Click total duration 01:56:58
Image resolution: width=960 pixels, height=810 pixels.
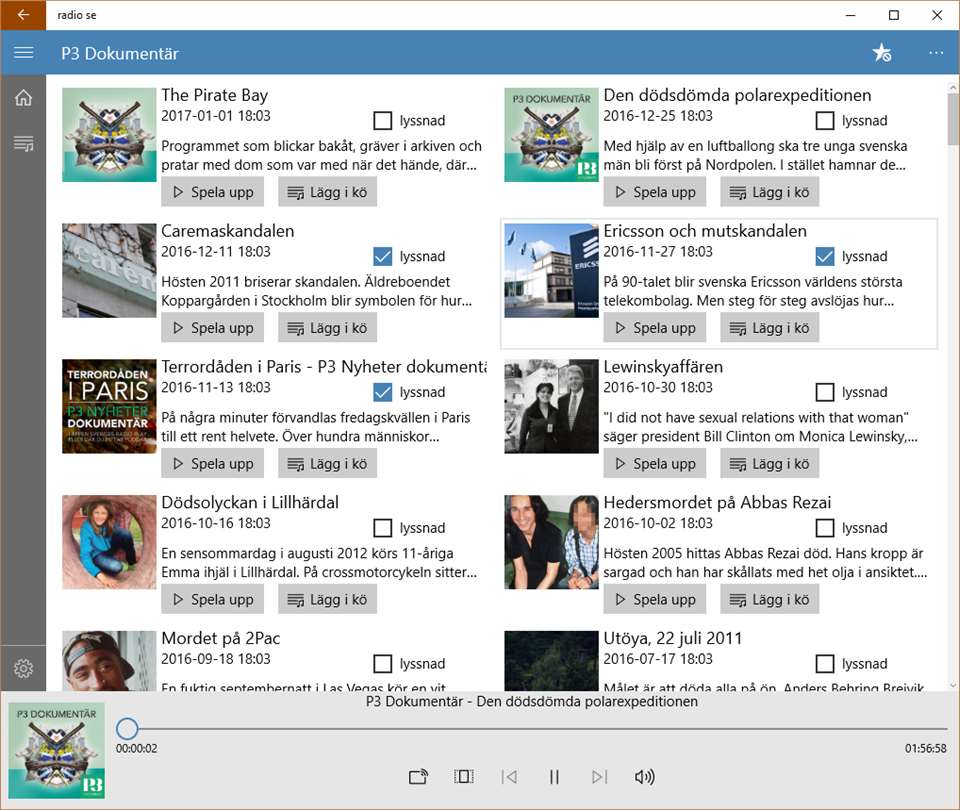(925, 748)
